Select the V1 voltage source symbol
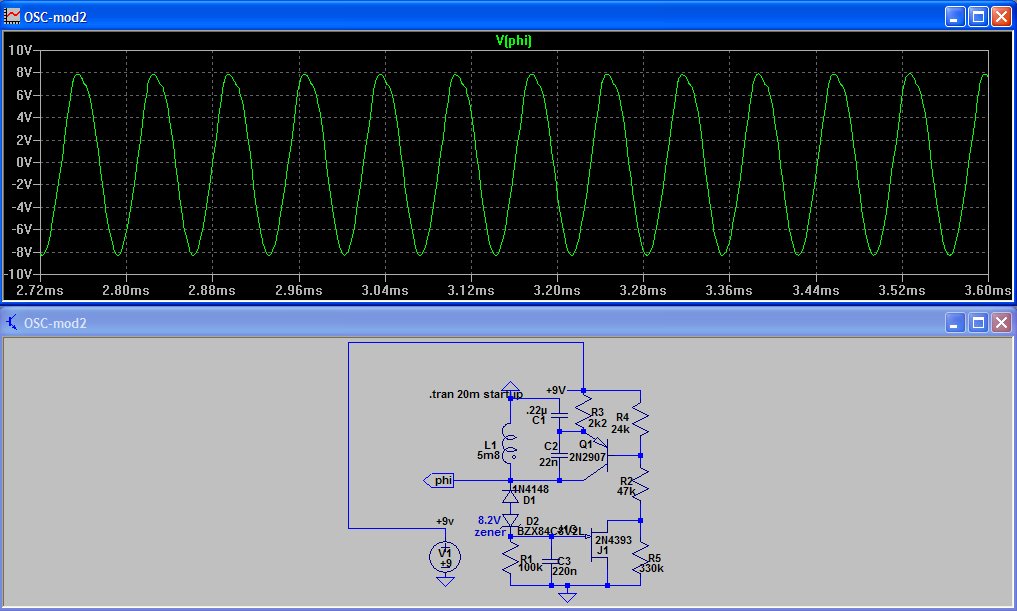Screen dimensions: 1017x611 pos(445,557)
